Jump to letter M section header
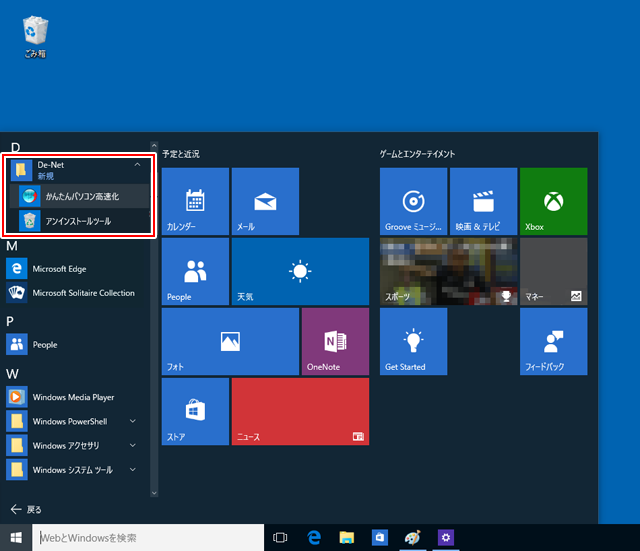 point(12,246)
